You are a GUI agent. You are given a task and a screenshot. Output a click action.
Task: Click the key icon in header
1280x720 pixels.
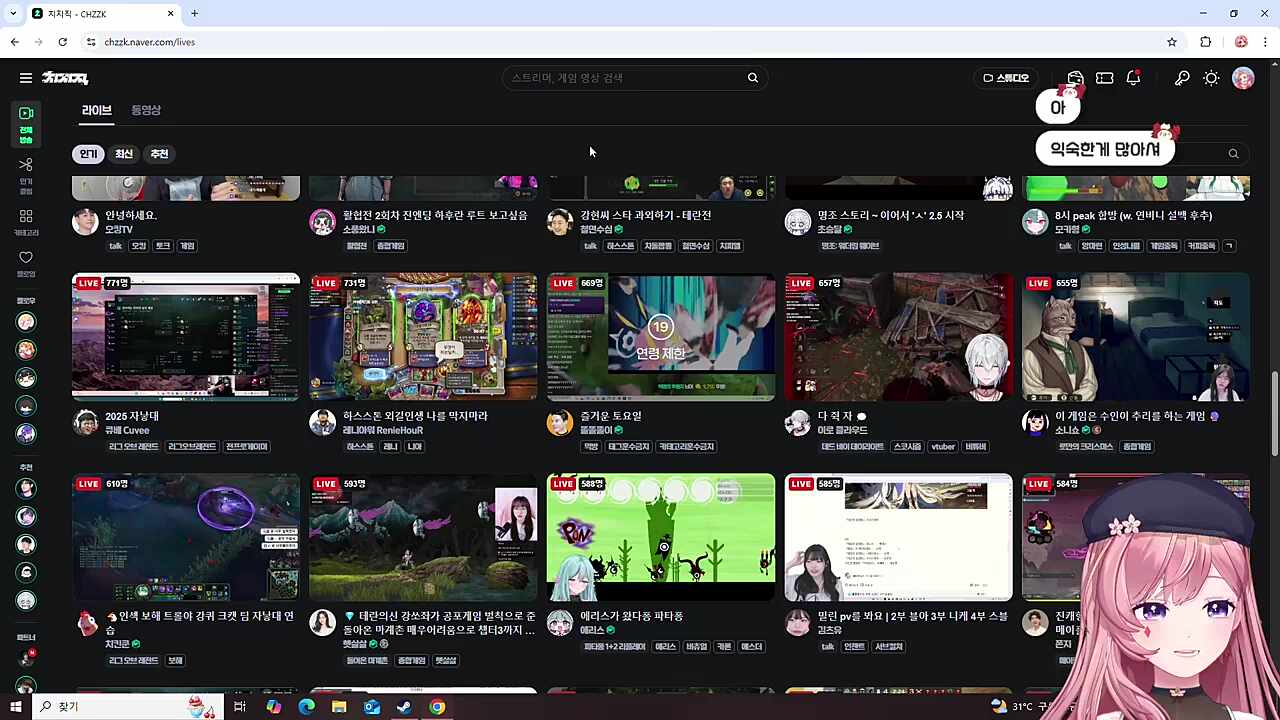1182,78
